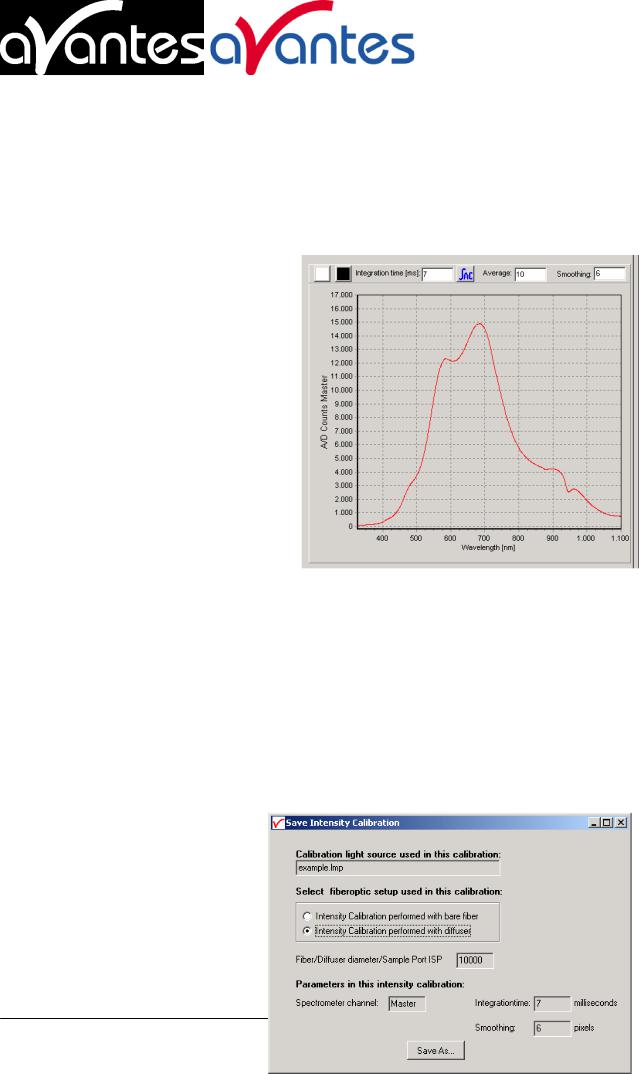Viewport: 639px width, 1074px height.
Task: Click the Spectrometer channel Master field
Action: click(x=407, y=1003)
